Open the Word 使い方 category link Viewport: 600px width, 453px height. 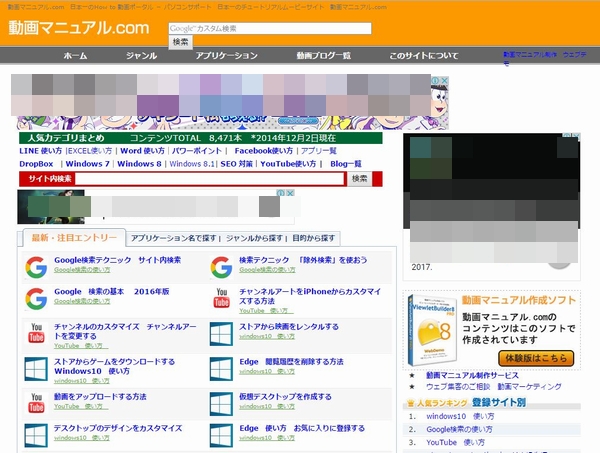click(142, 151)
